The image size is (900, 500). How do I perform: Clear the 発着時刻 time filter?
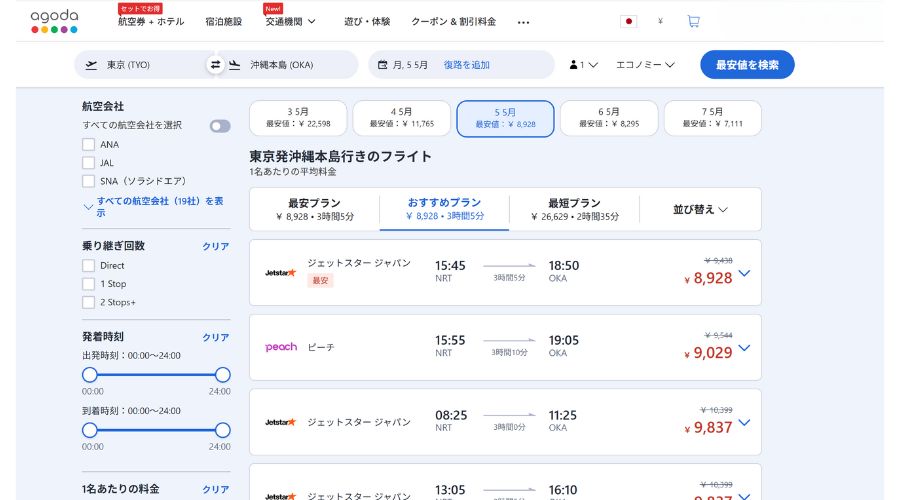[x=216, y=338]
